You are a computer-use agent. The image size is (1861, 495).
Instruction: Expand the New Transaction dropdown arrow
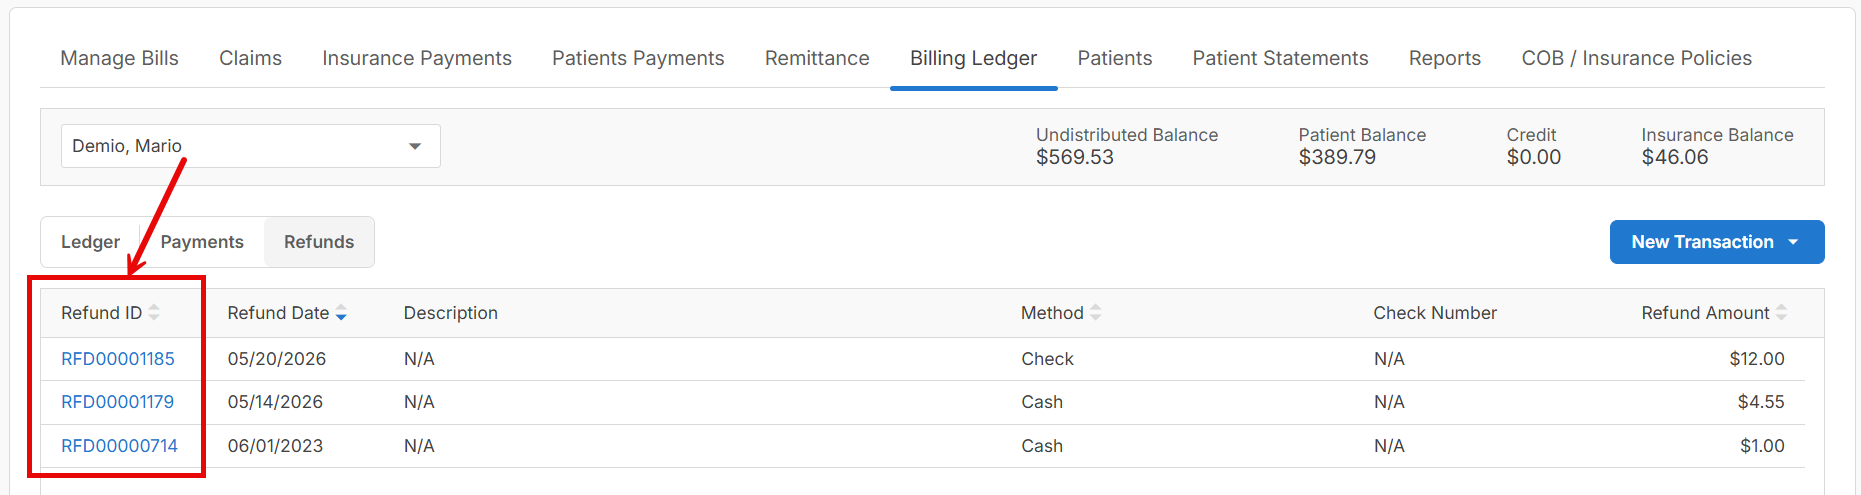(1793, 242)
